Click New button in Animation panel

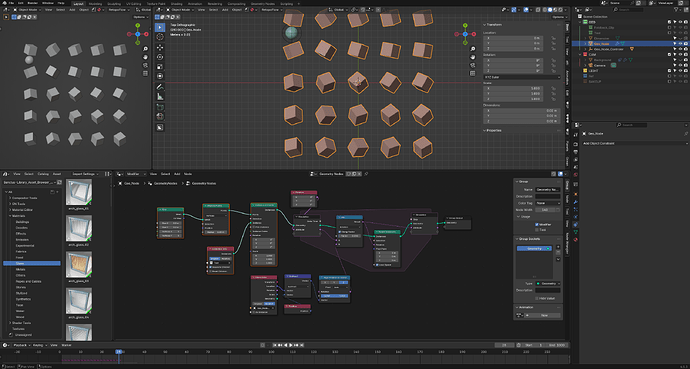tap(544, 315)
